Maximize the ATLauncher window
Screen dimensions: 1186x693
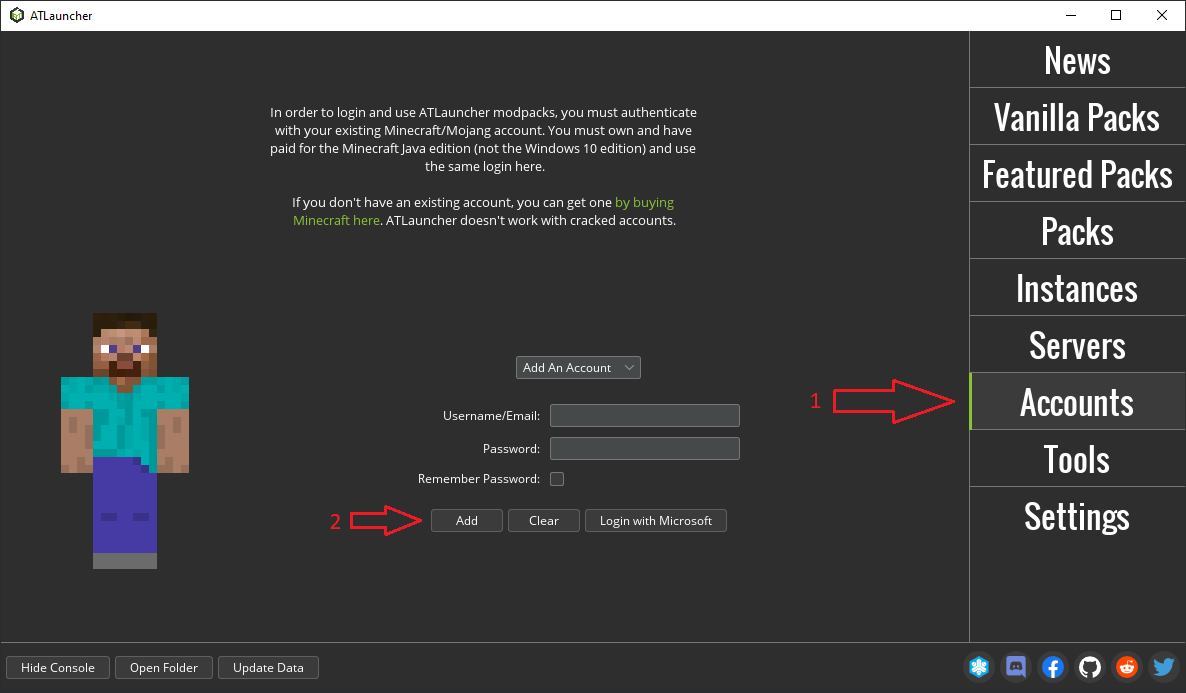click(1116, 15)
